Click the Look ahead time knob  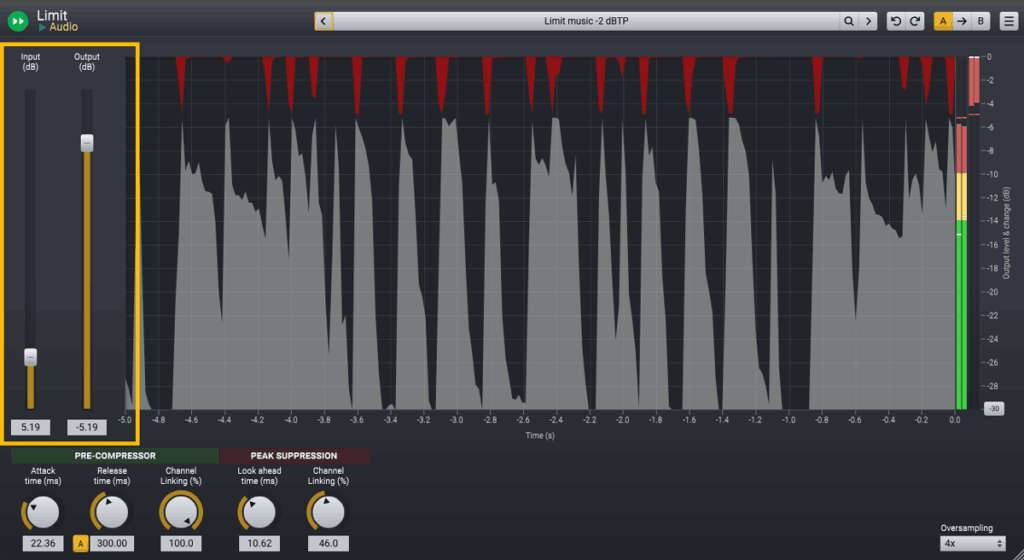(256, 514)
